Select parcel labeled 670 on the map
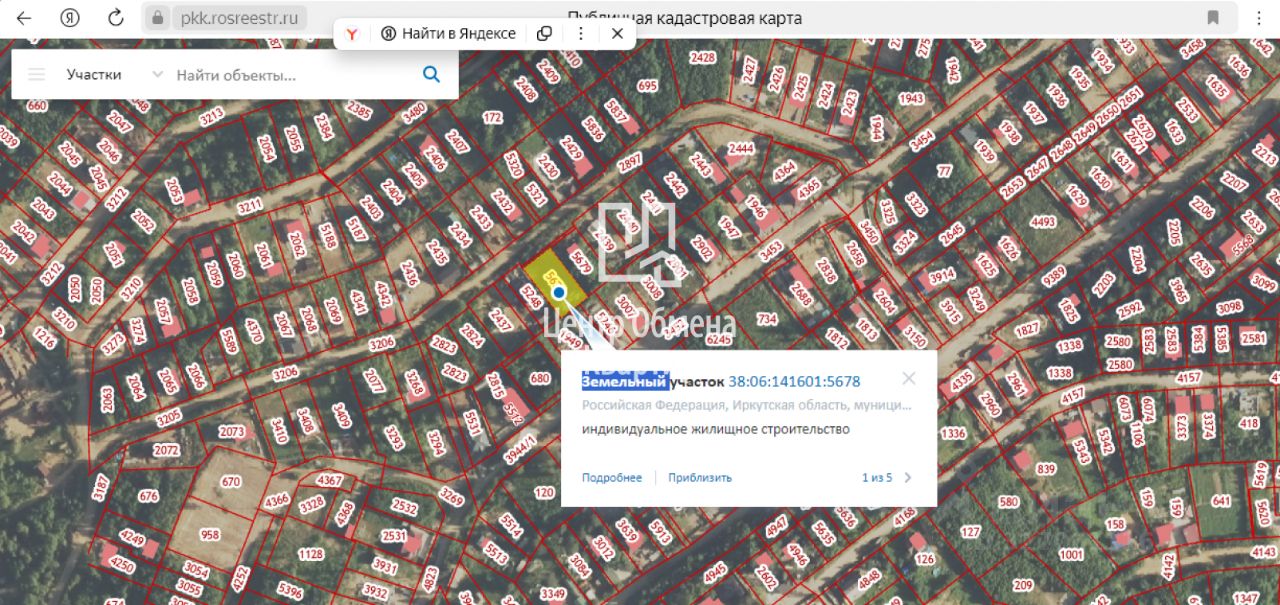 tap(231, 481)
